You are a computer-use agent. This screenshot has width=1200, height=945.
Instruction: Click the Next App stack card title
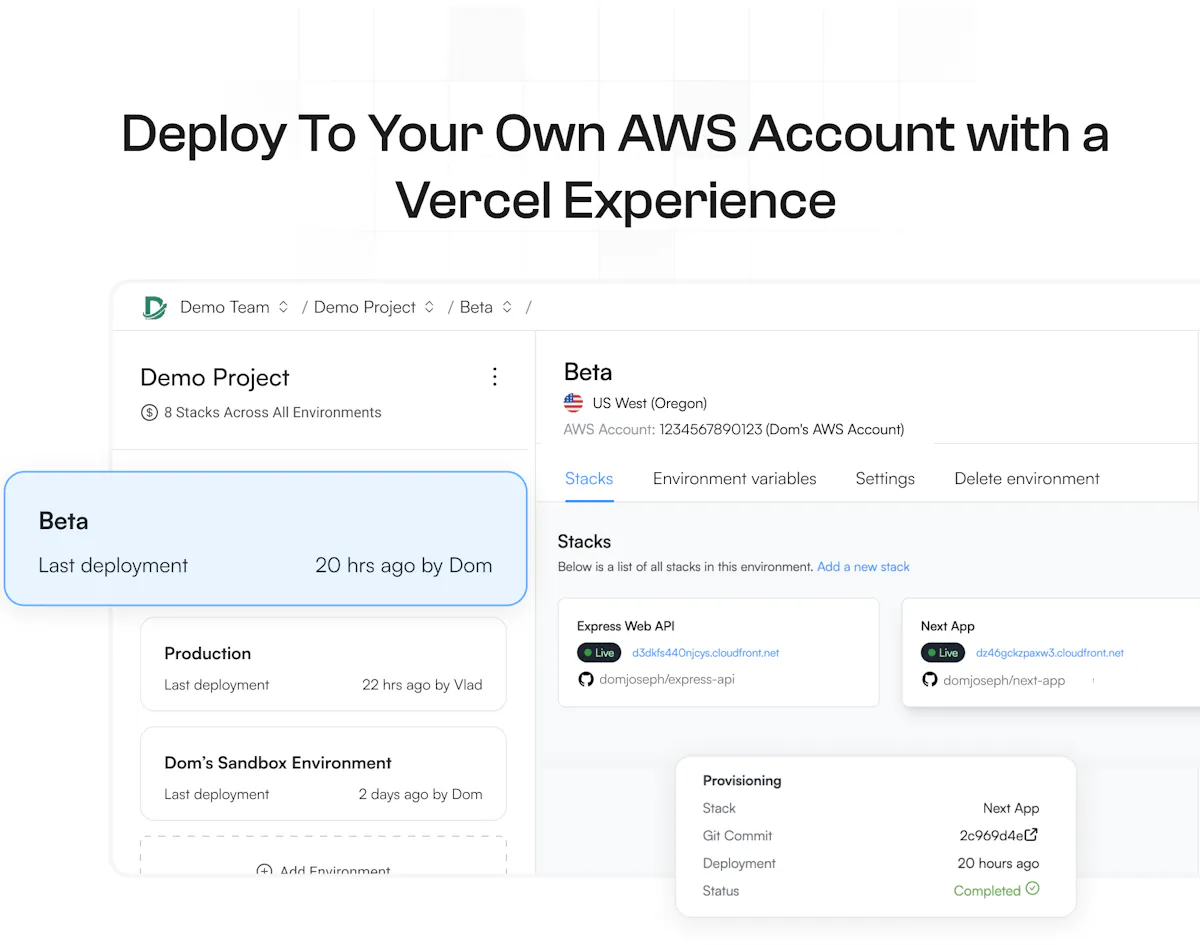click(948, 626)
